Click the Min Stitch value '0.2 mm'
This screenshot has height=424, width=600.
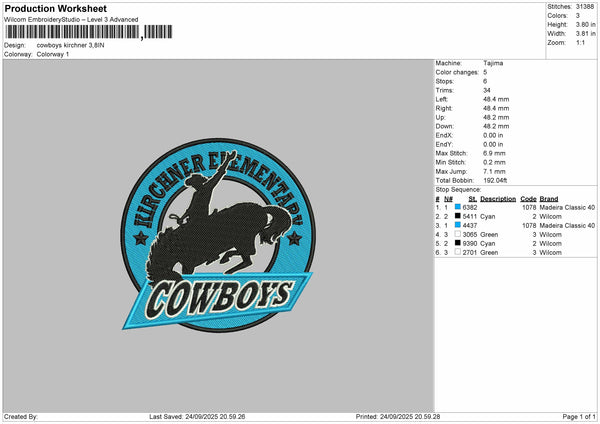(x=494, y=162)
